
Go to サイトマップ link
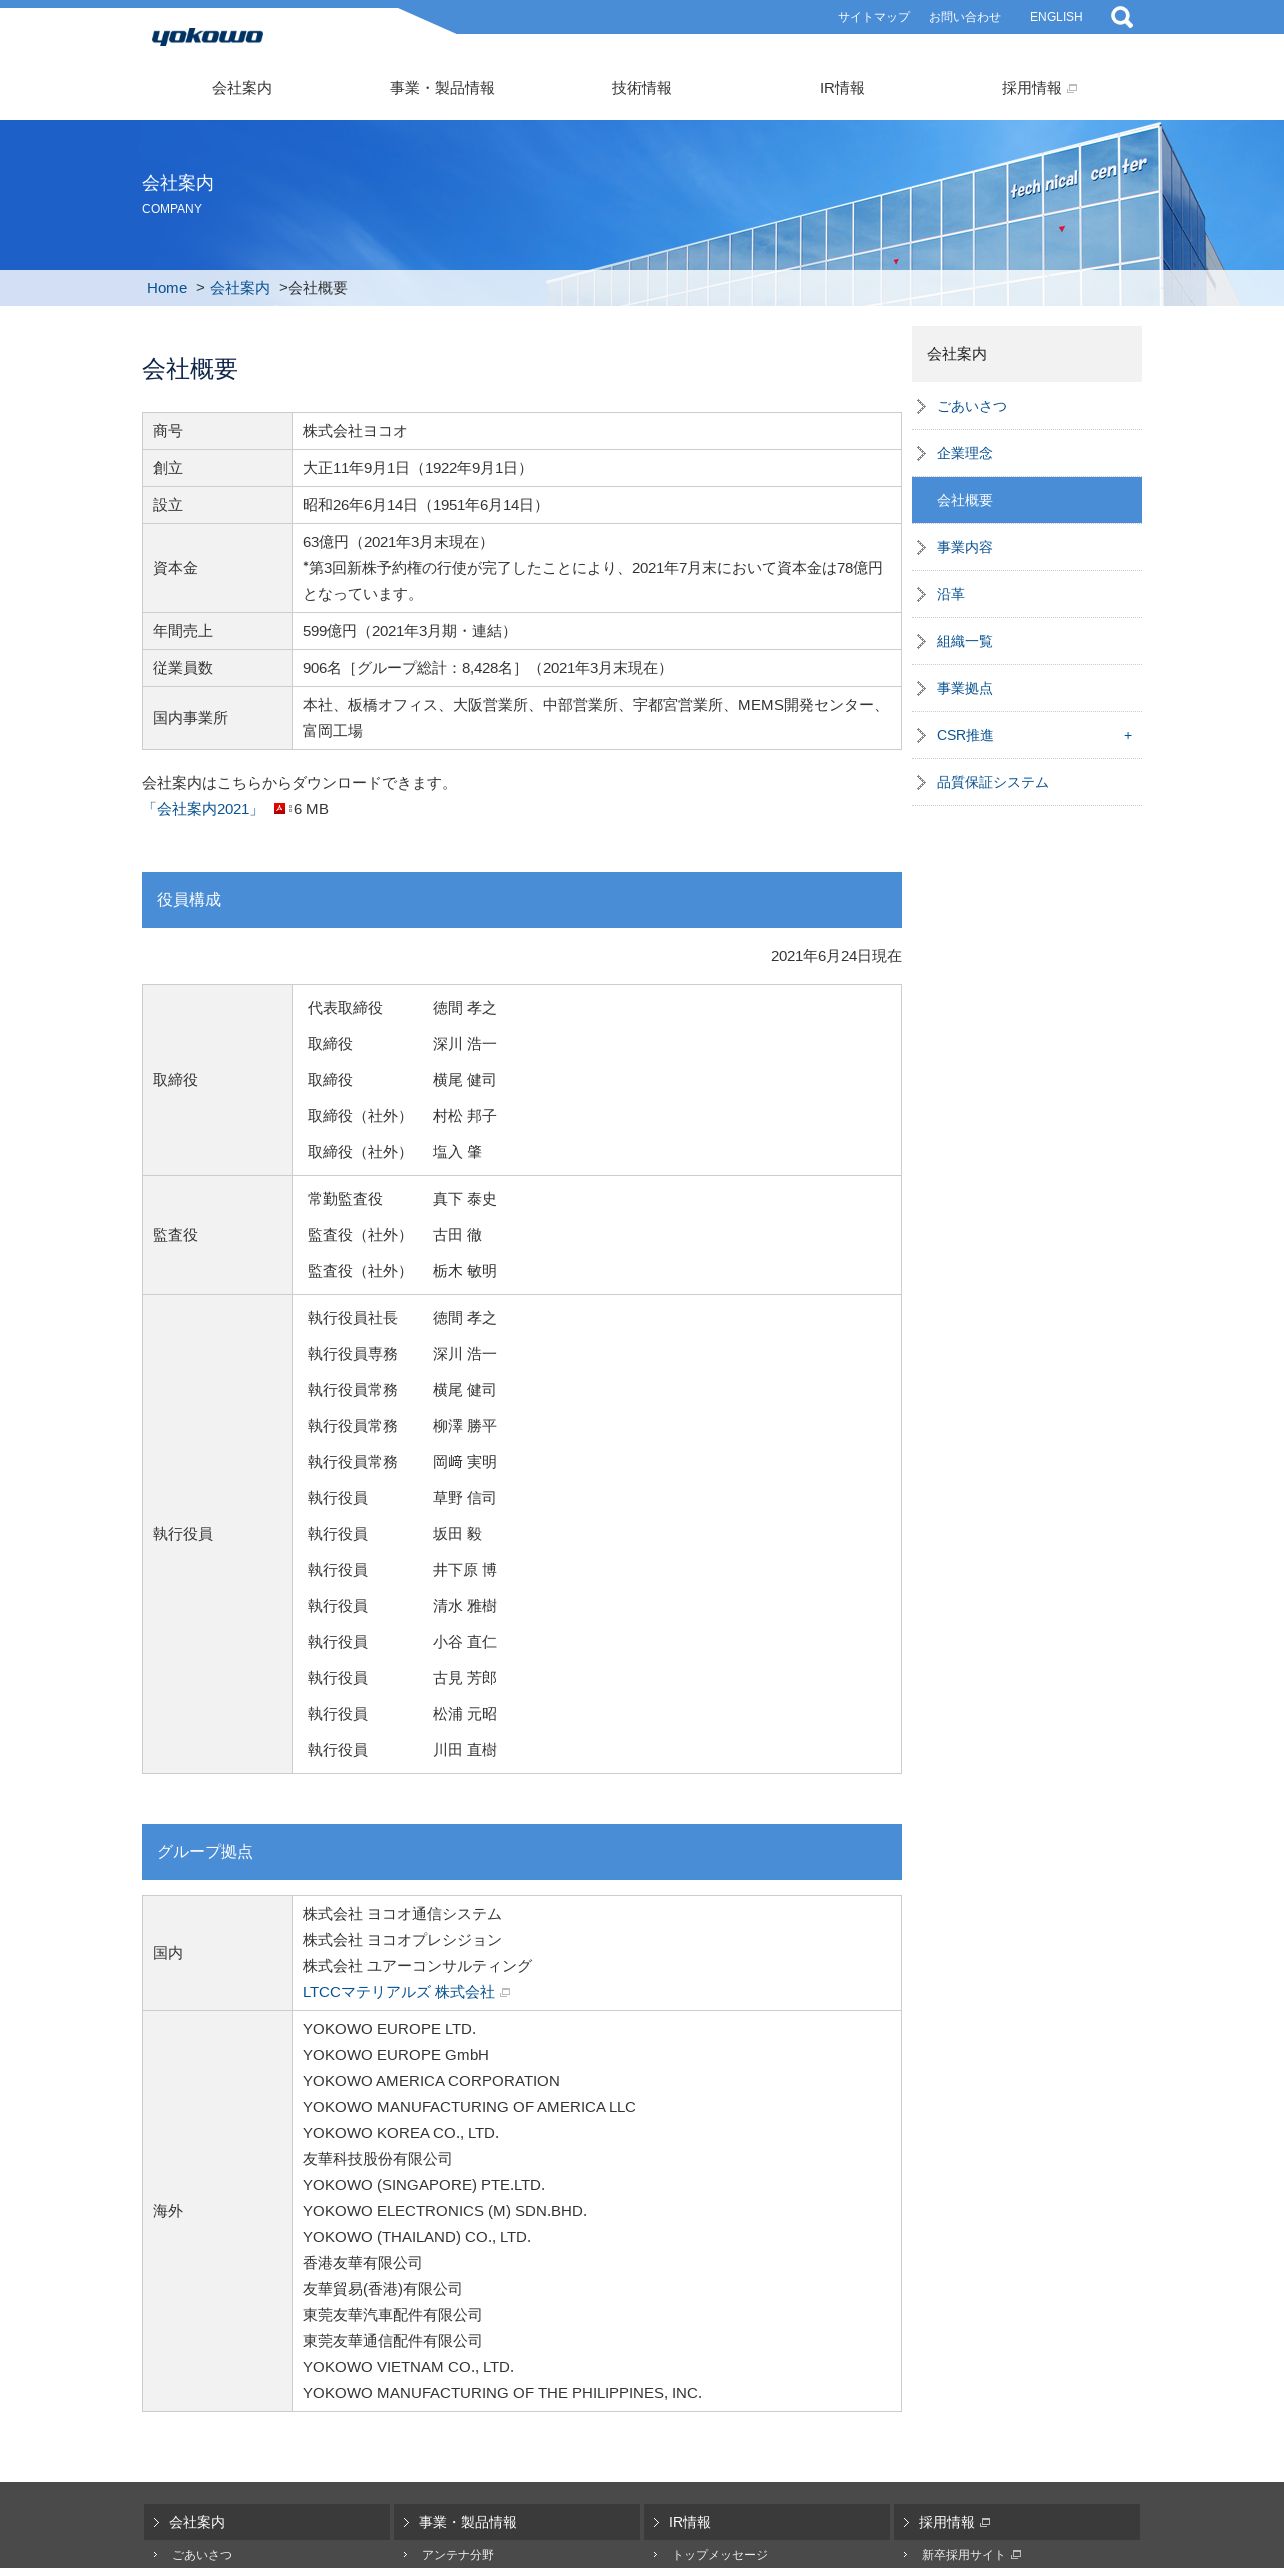(874, 17)
